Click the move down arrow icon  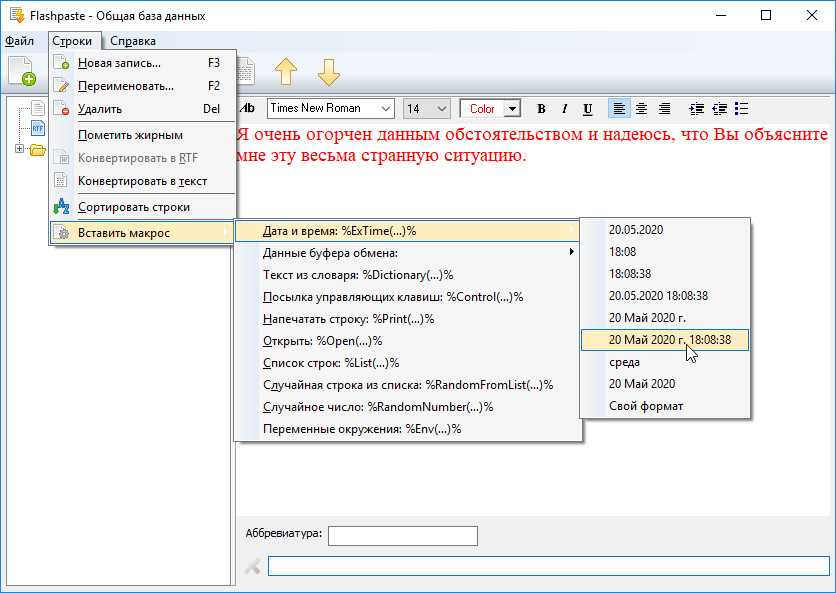point(328,72)
